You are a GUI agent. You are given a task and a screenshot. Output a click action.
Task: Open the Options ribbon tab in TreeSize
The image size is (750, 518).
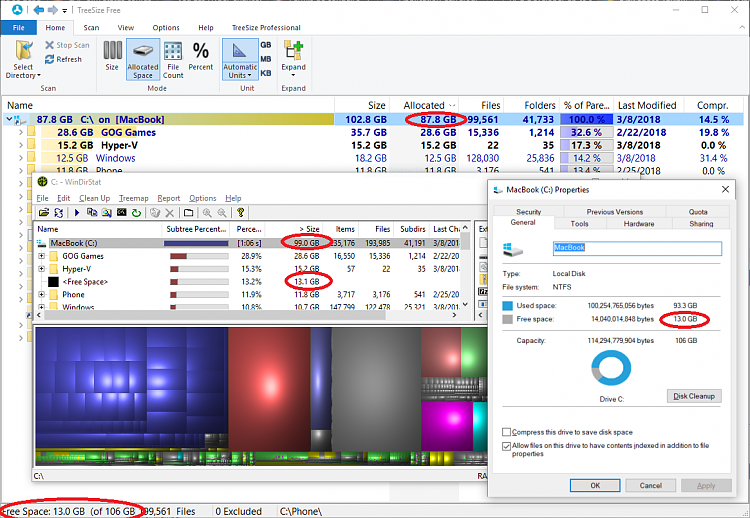pyautogui.click(x=166, y=28)
